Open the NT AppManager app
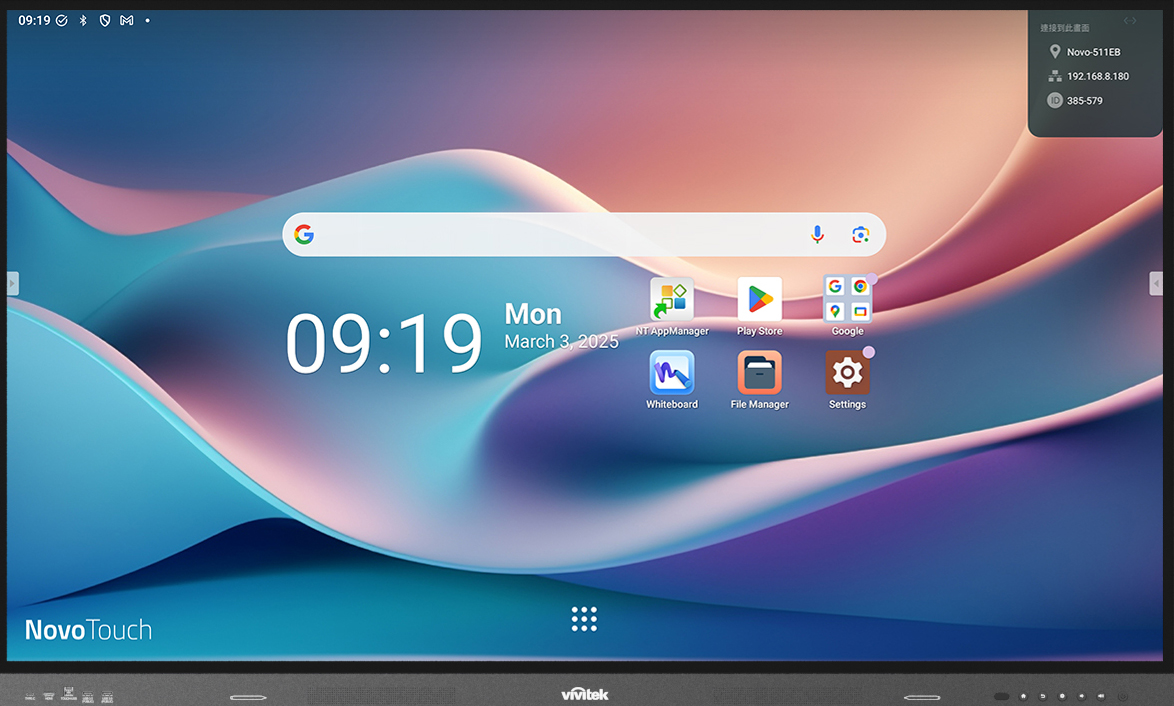 click(x=671, y=300)
